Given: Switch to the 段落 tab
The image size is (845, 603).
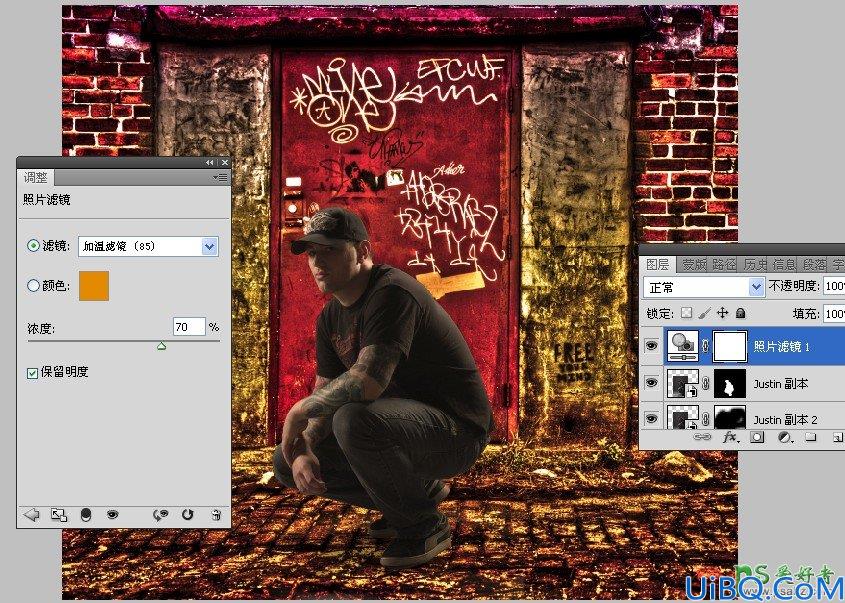Looking at the screenshot, I should click(815, 264).
